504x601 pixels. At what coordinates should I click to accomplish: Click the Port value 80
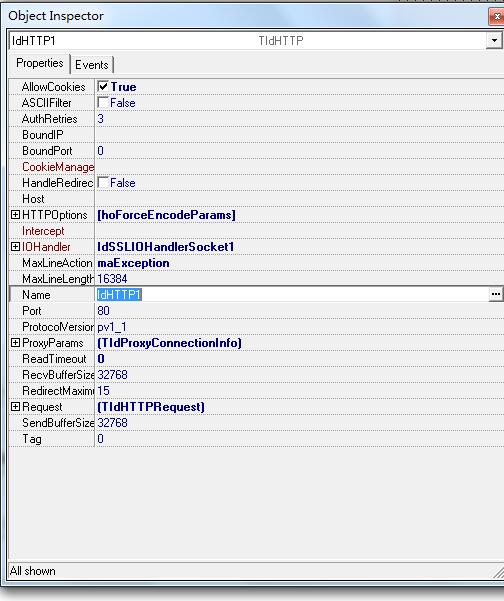tap(103, 310)
